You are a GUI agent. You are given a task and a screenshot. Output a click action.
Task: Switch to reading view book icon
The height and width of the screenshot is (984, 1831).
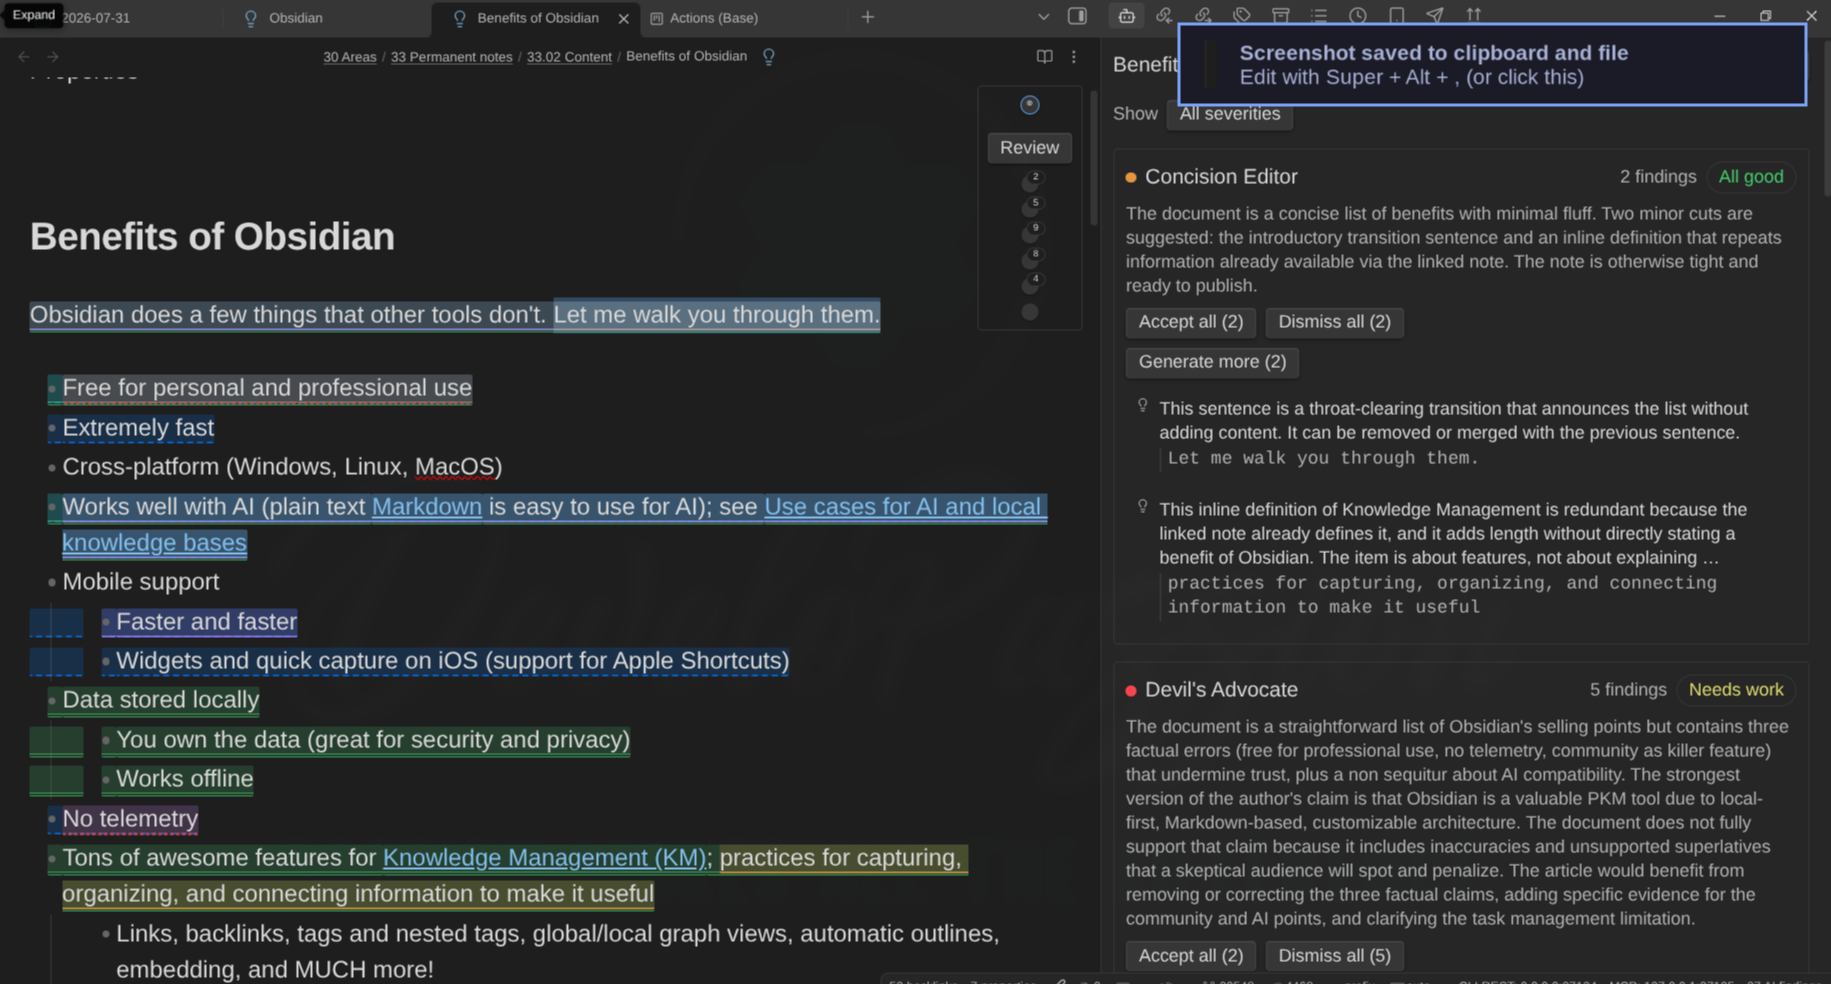click(x=1044, y=57)
